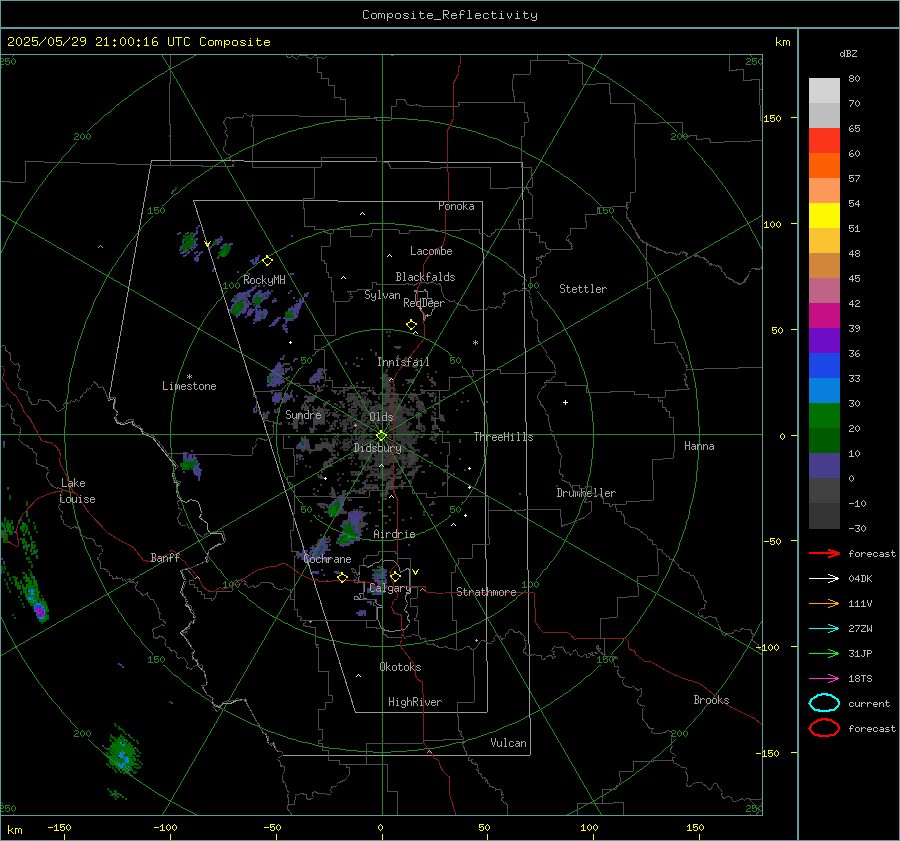Click the current legend label

coord(868,703)
